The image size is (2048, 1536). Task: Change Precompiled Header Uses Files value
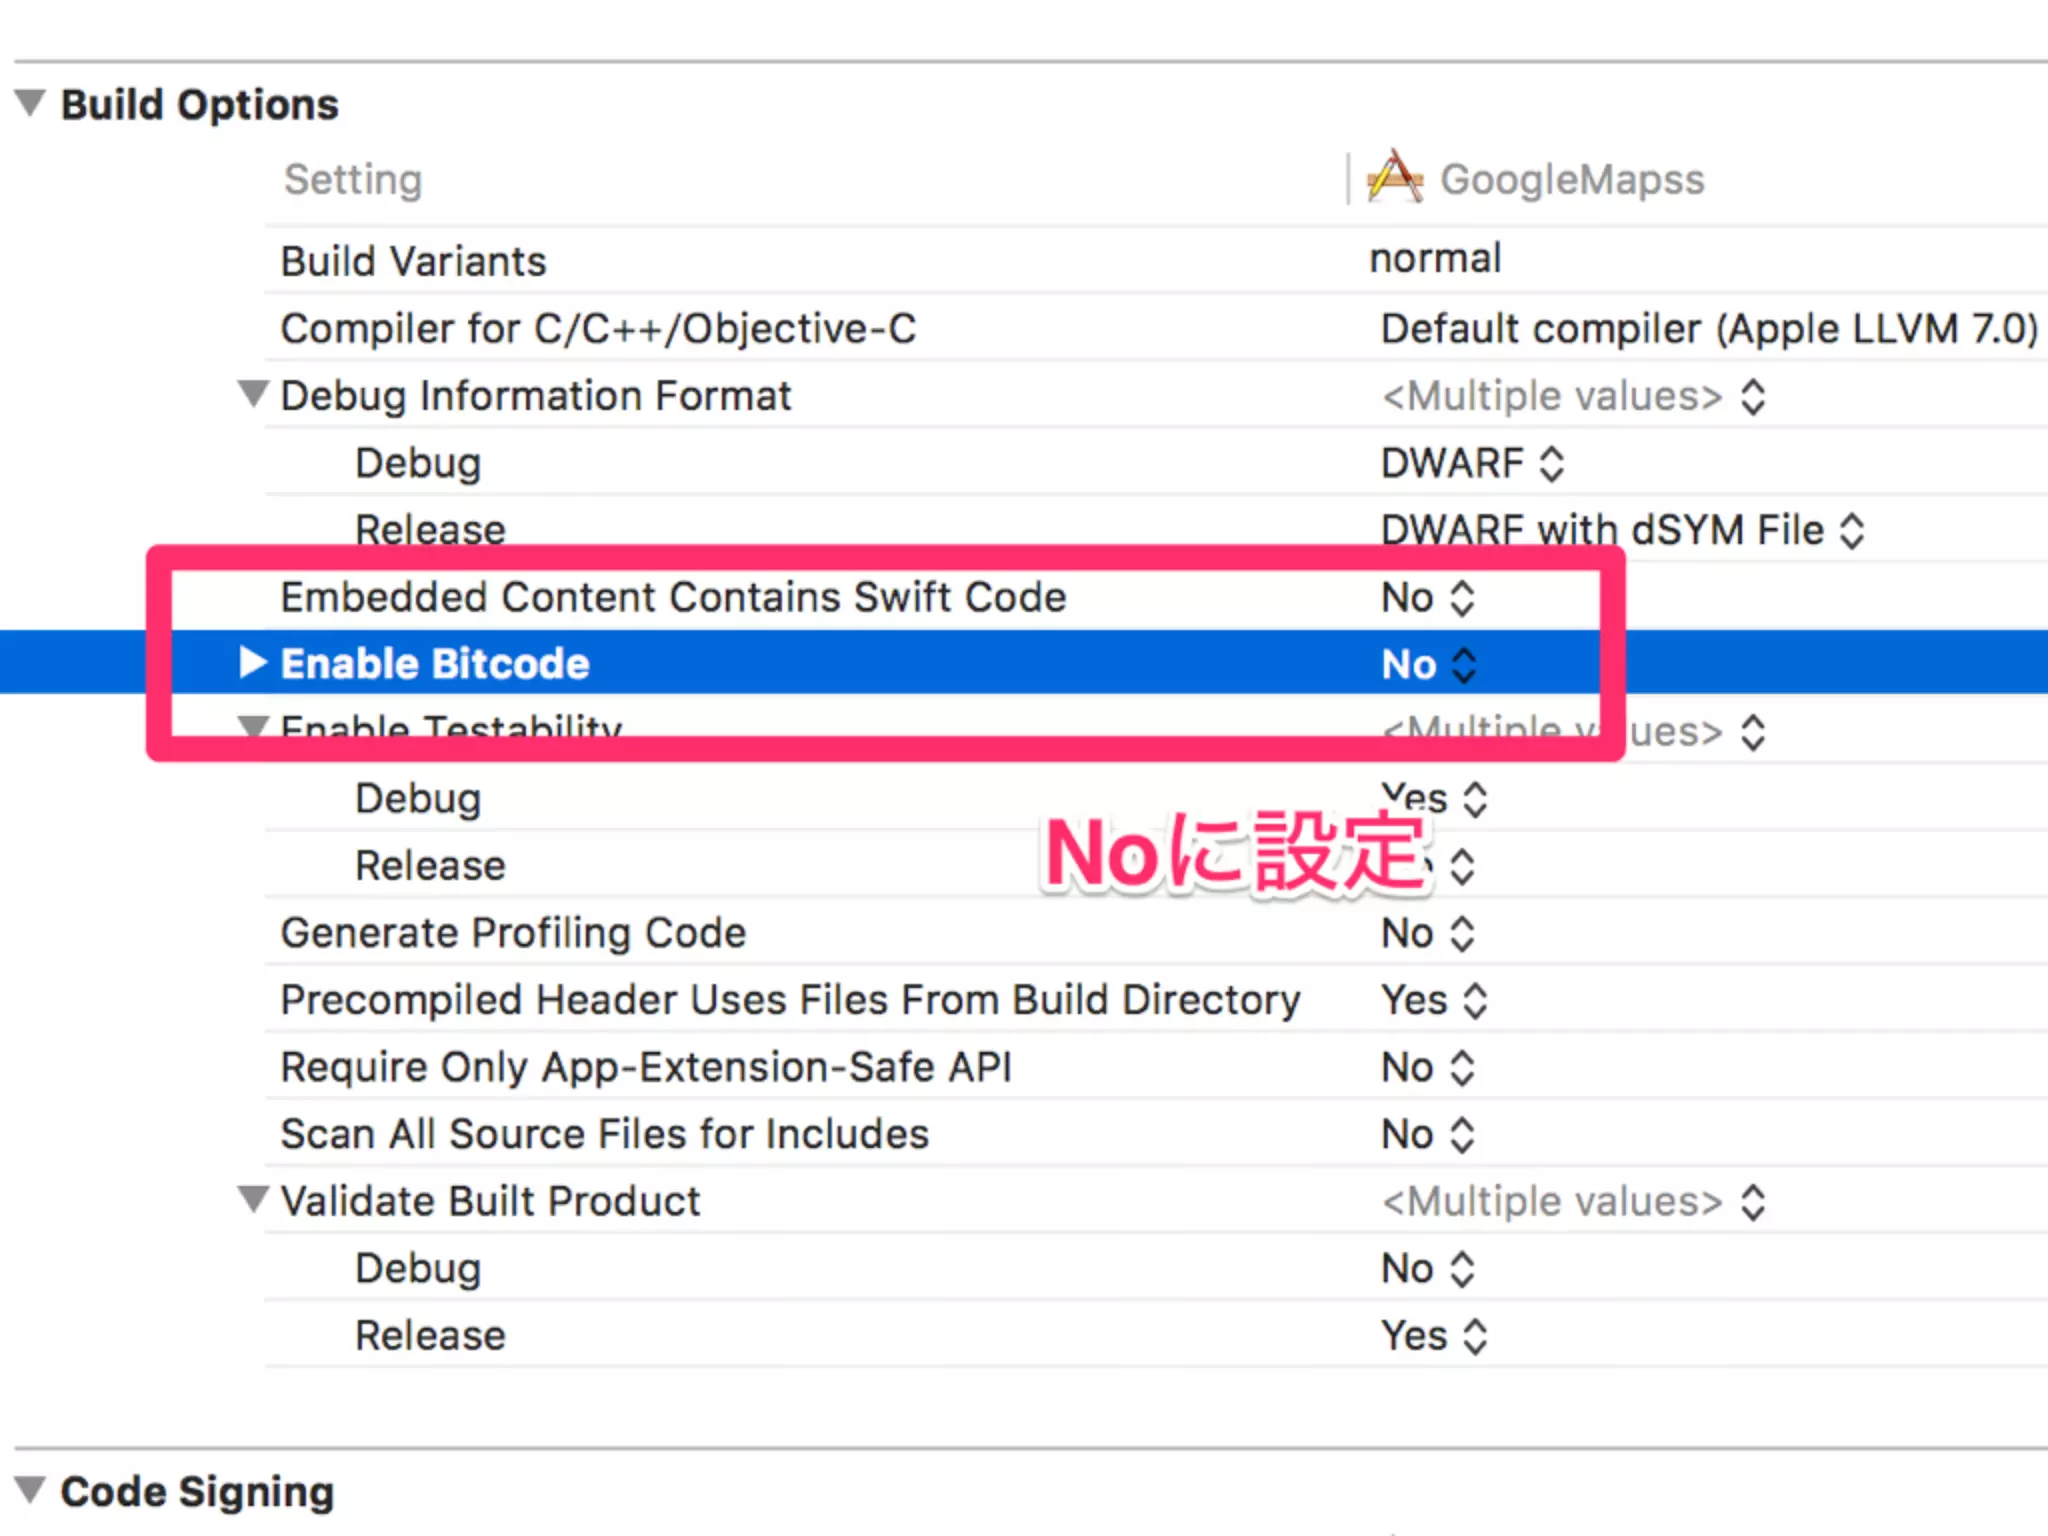pyautogui.click(x=1434, y=1001)
